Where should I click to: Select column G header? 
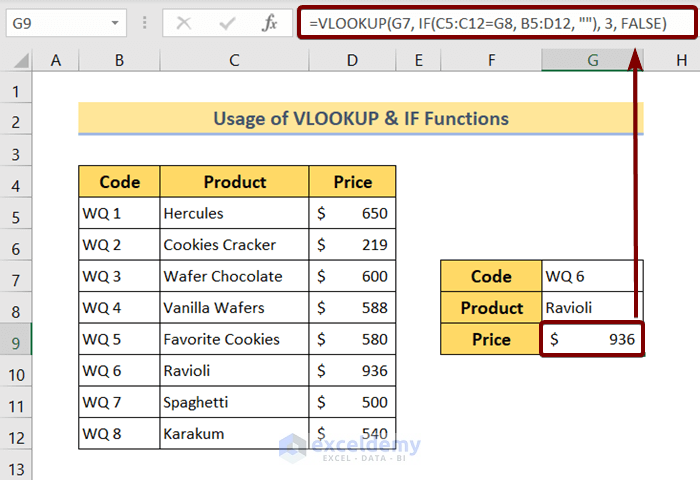[592, 60]
